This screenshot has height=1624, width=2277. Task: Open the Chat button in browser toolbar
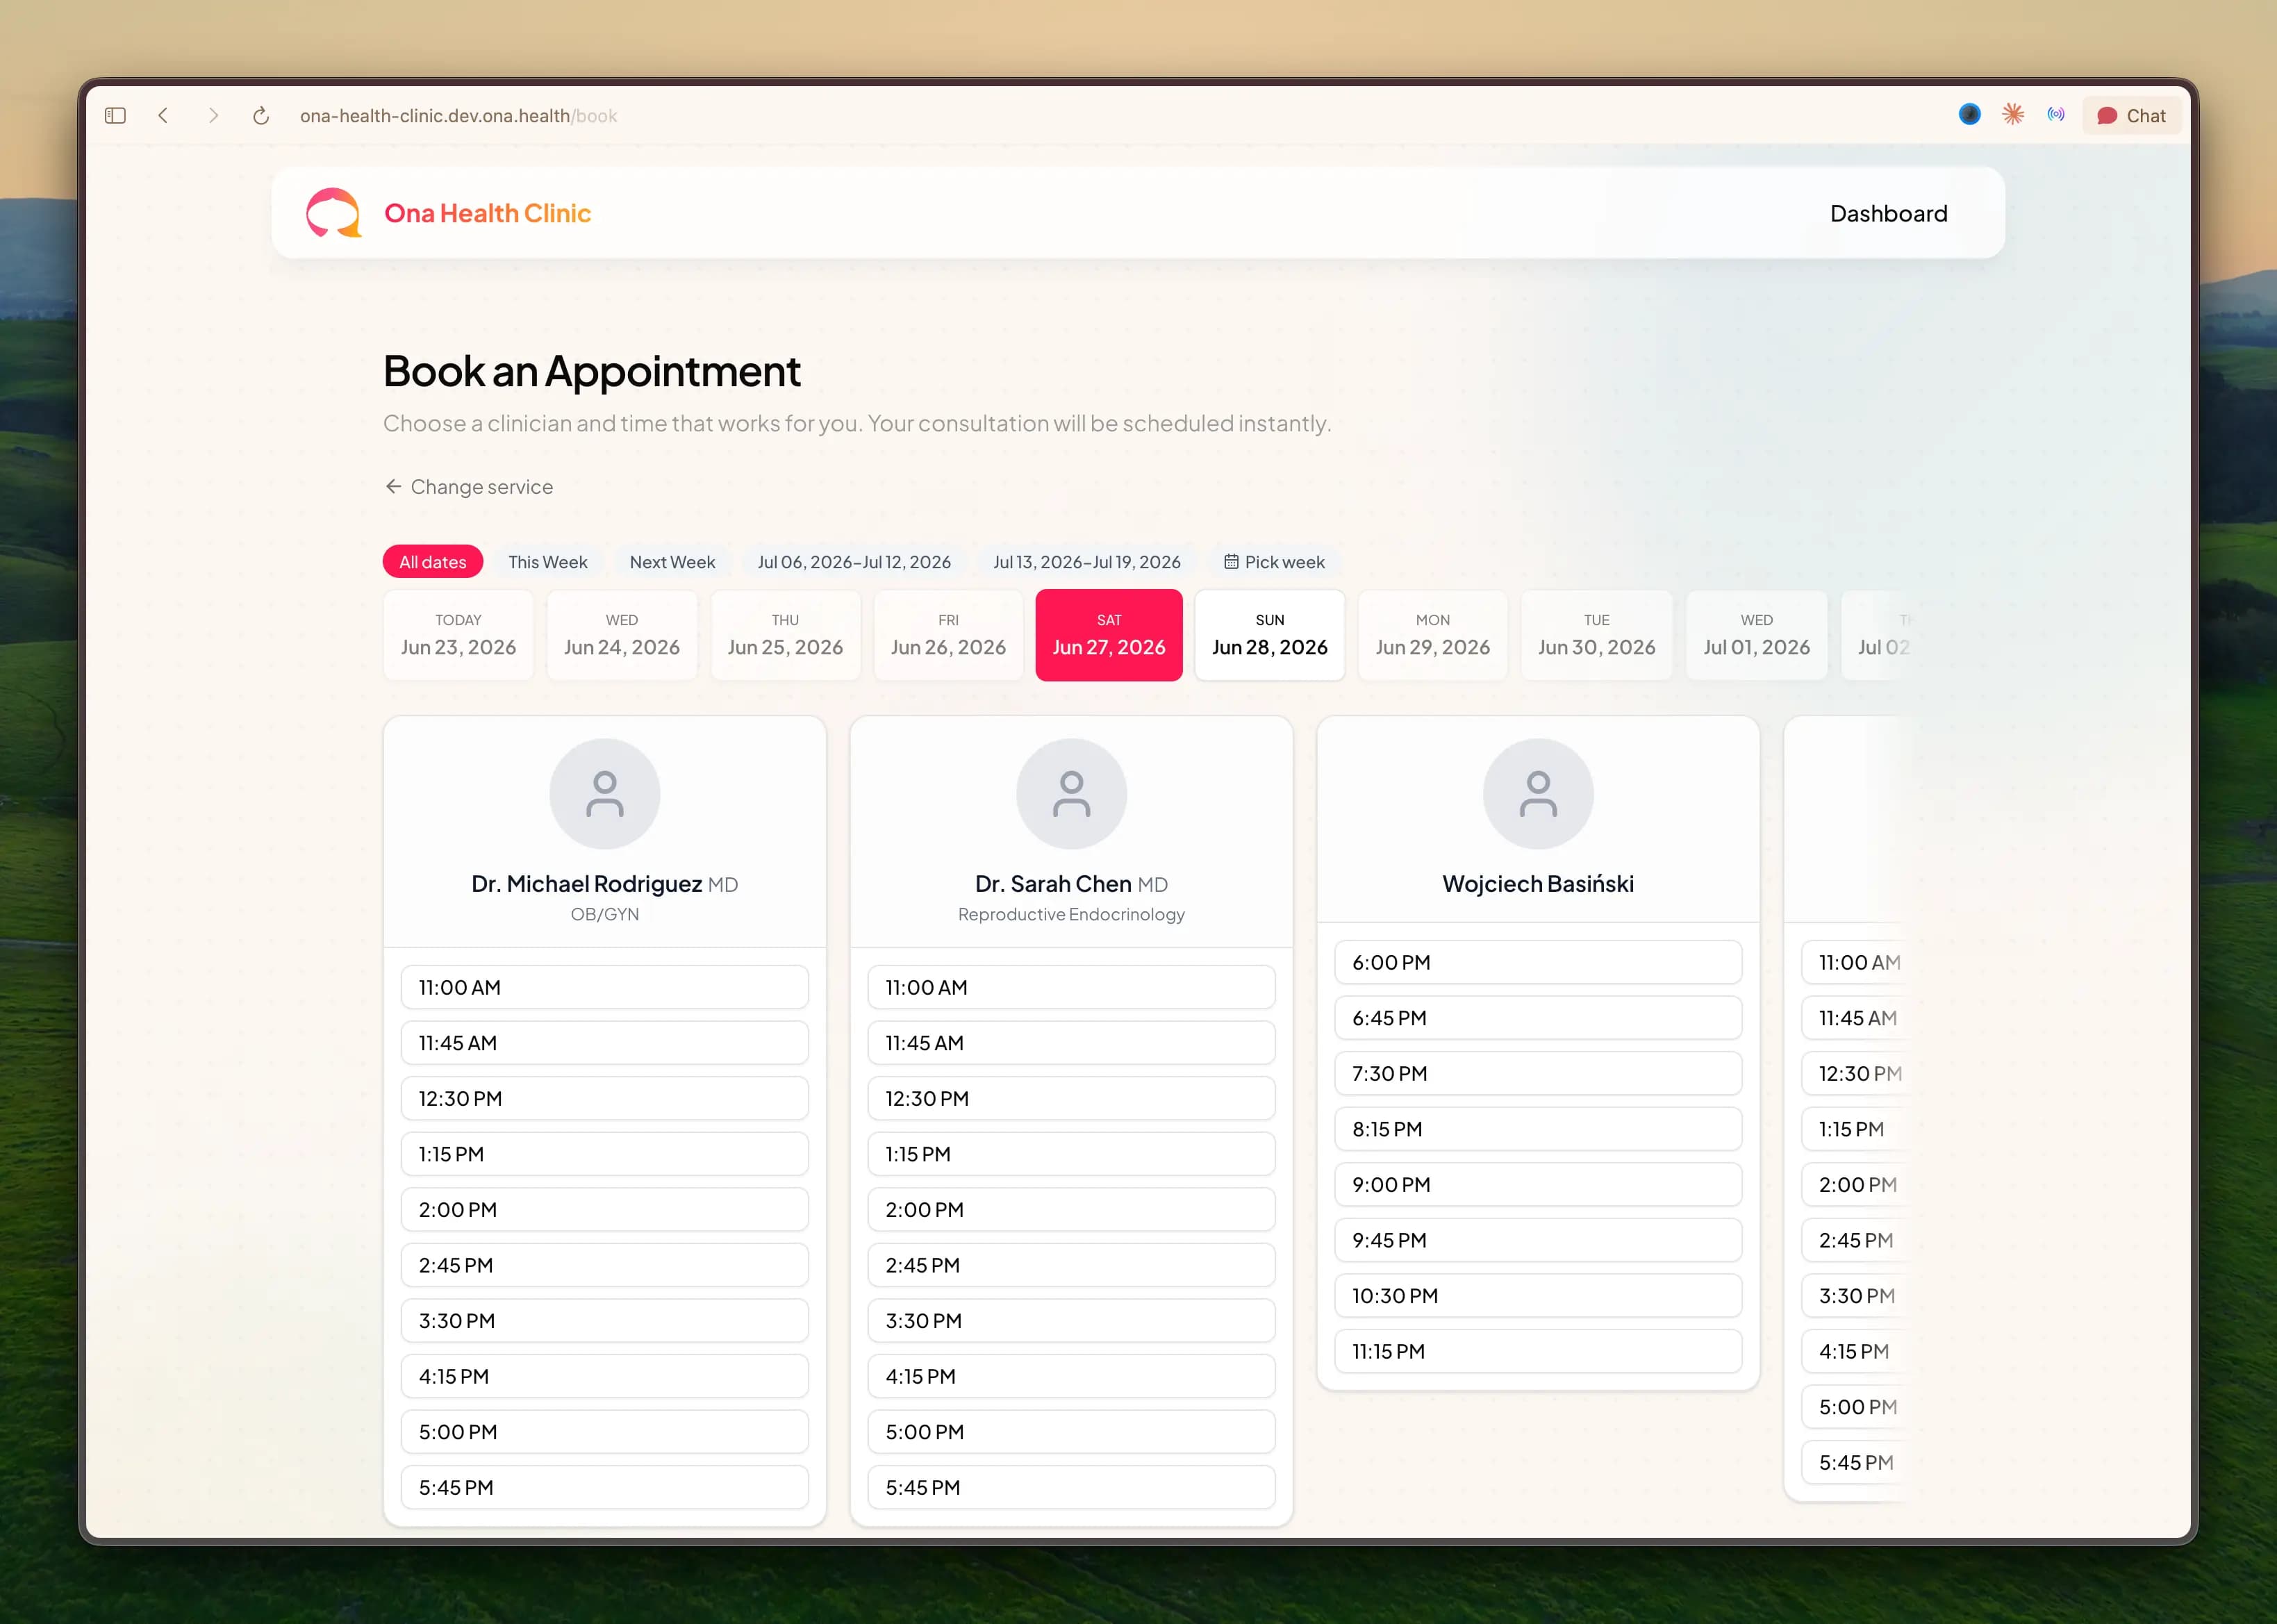click(2131, 116)
